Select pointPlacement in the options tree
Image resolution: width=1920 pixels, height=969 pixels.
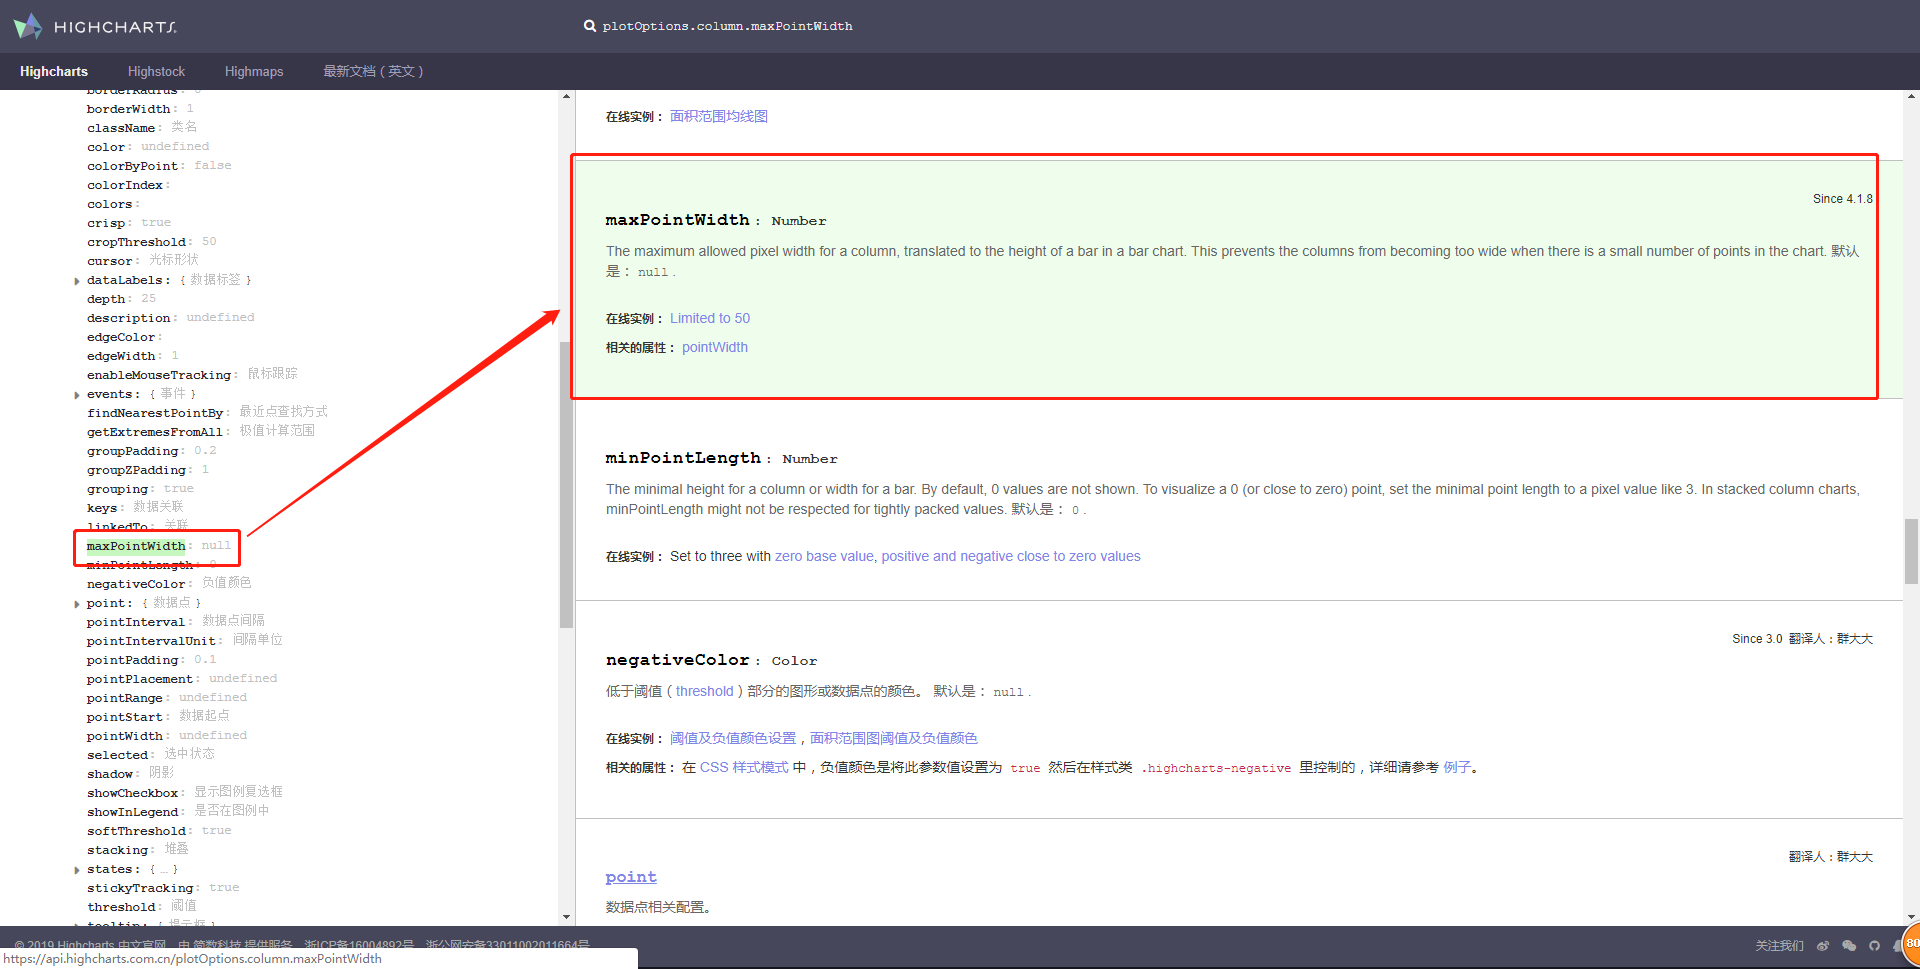click(x=139, y=679)
